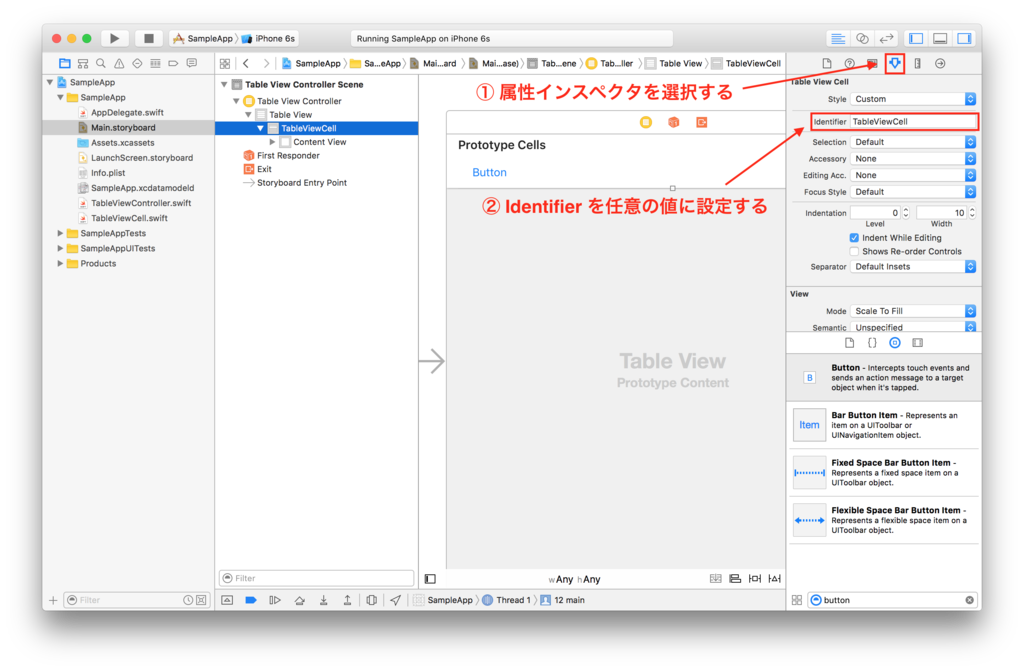The width and height of the screenshot is (1024, 671).
Task: Select AppDelegate.swift in navigator
Action: pos(127,112)
